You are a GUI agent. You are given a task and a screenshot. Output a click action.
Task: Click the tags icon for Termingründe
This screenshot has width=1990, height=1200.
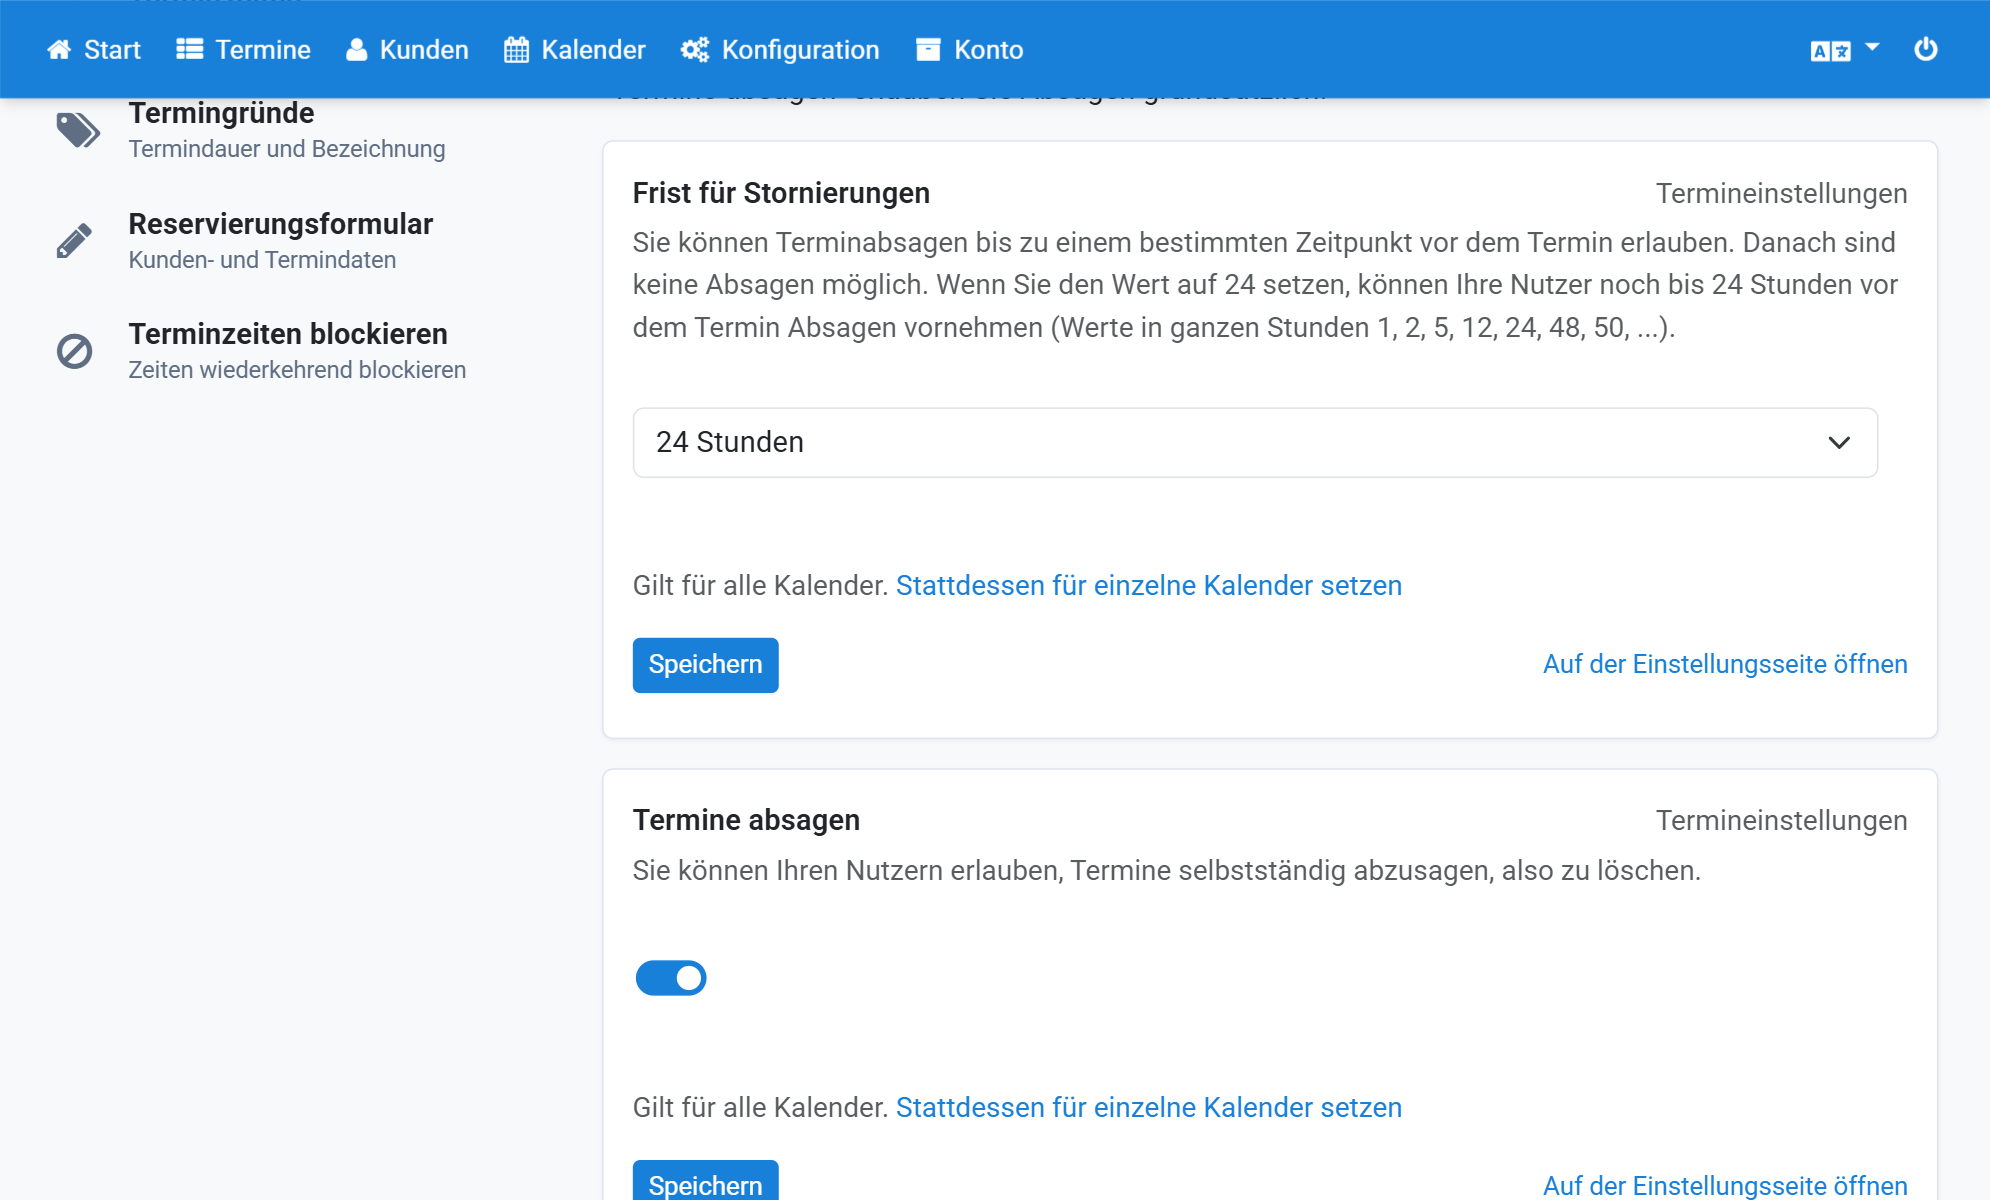click(x=77, y=130)
